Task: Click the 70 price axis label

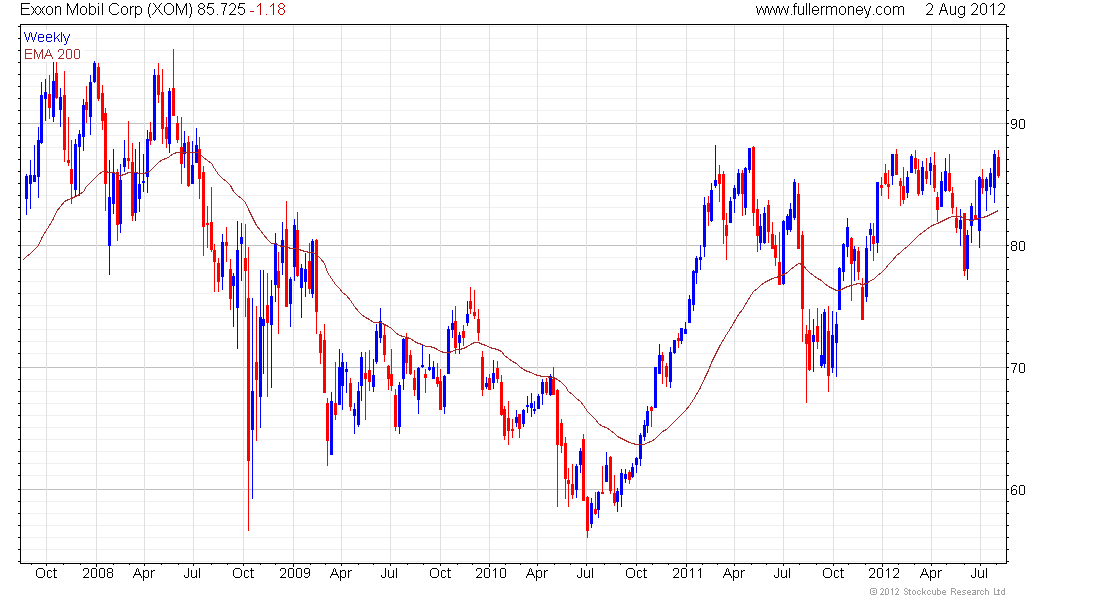Action: [x=1017, y=368]
